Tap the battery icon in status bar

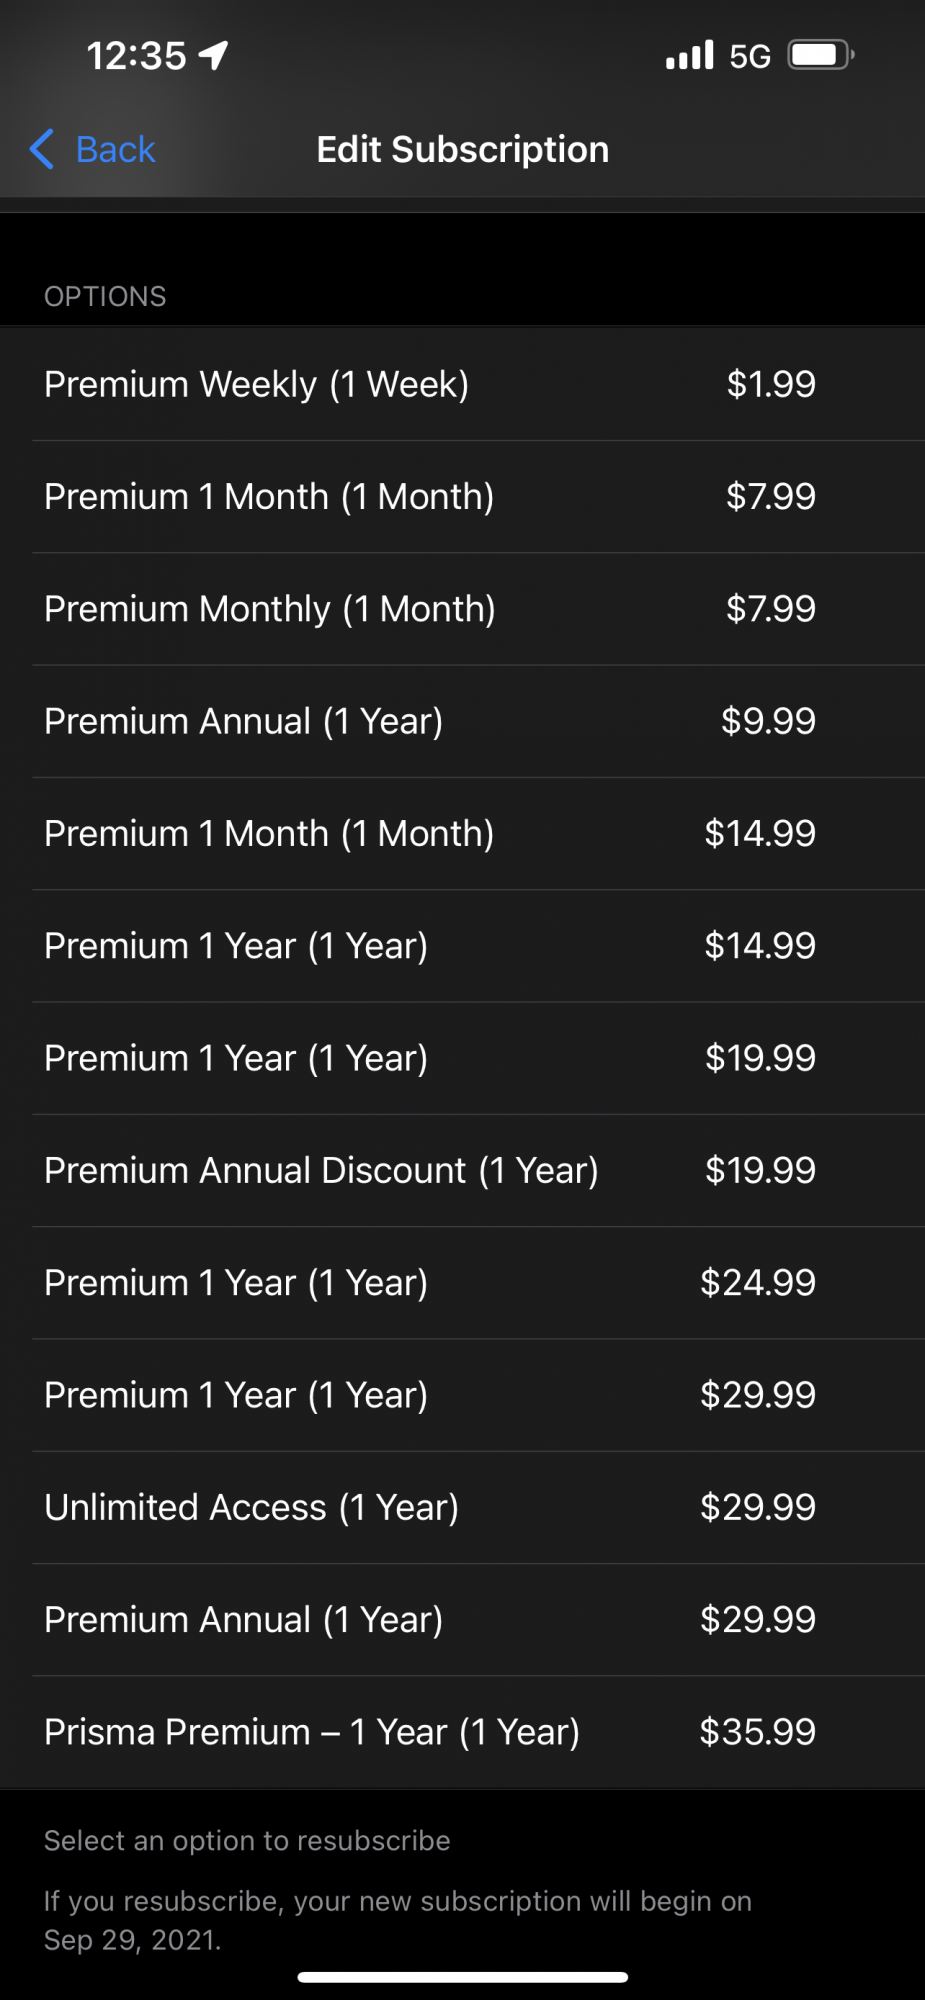(x=821, y=54)
